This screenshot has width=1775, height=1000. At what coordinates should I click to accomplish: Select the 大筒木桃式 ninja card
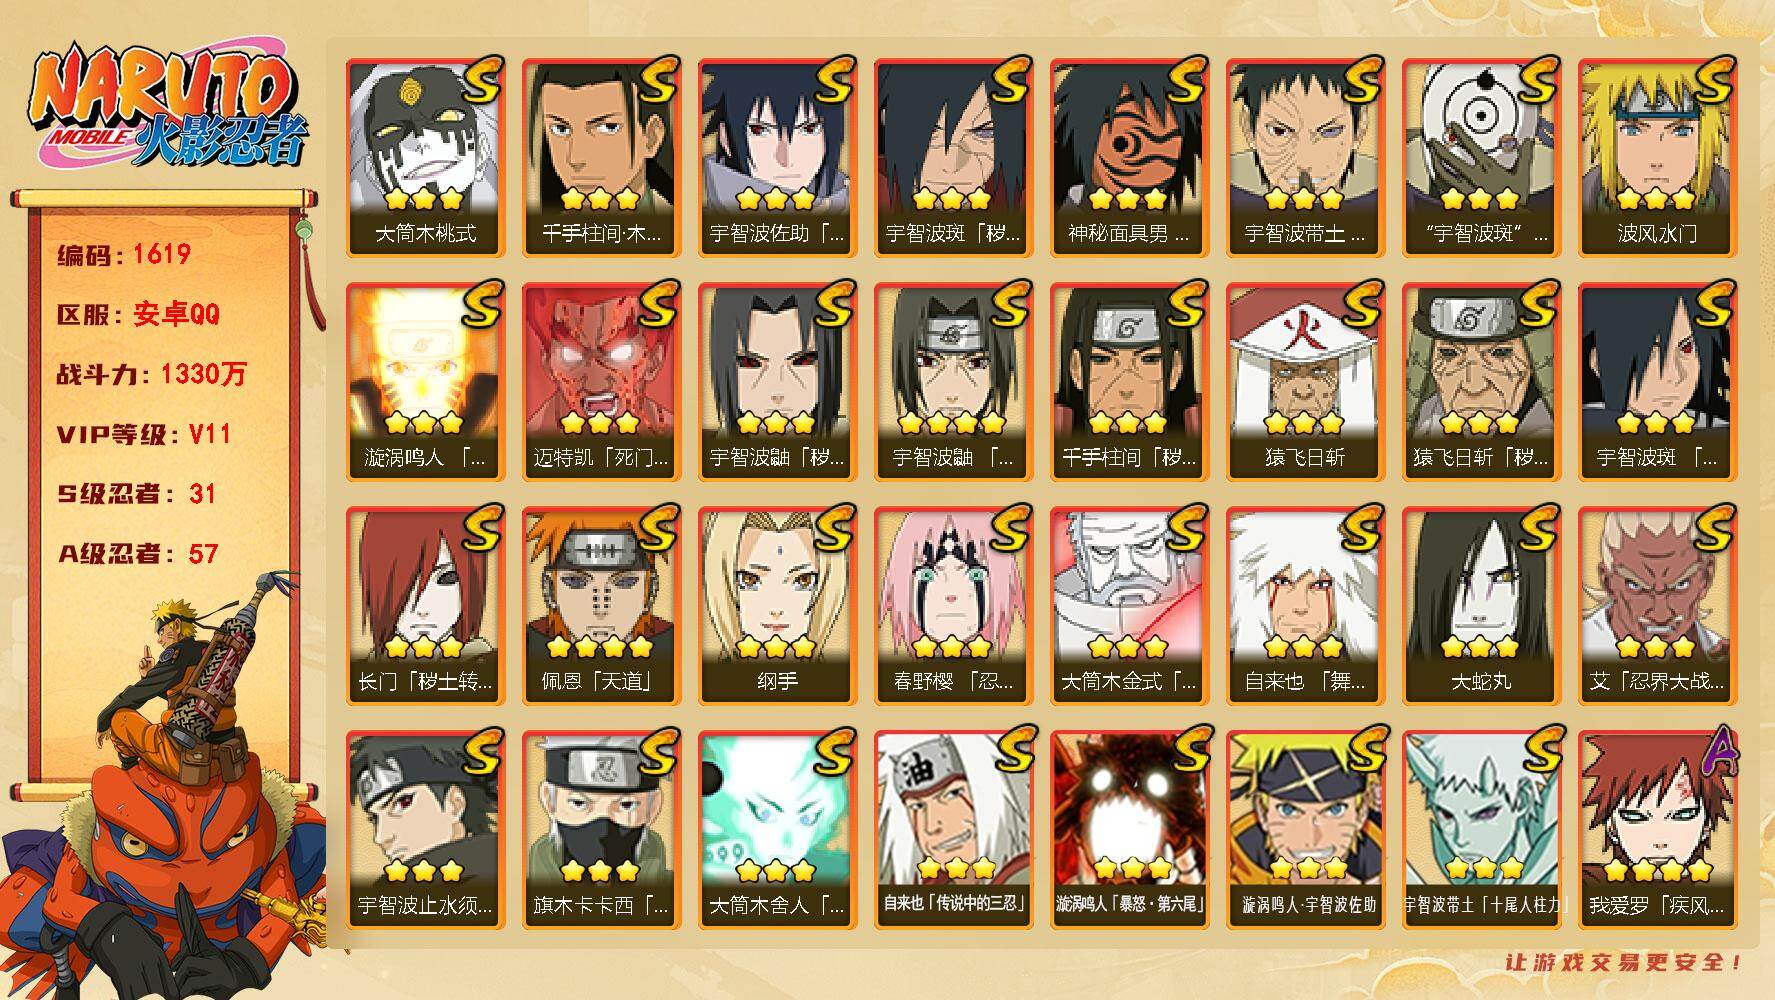425,158
